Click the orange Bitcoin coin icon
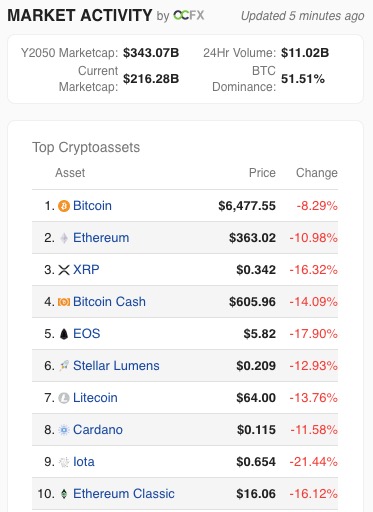 [64, 206]
